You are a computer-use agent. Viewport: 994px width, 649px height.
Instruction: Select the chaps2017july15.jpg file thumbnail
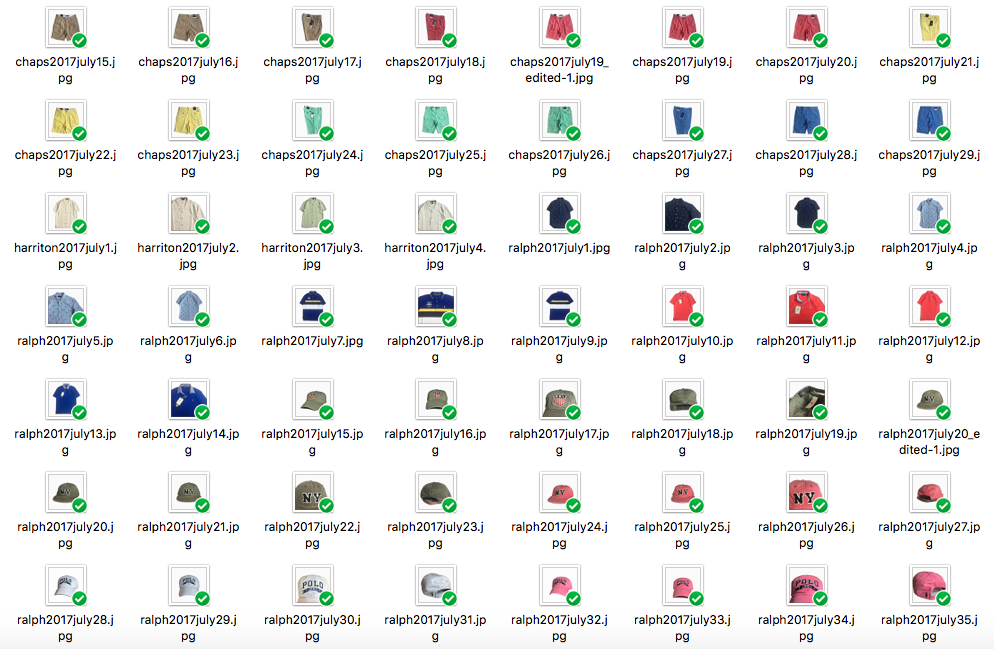pos(65,27)
